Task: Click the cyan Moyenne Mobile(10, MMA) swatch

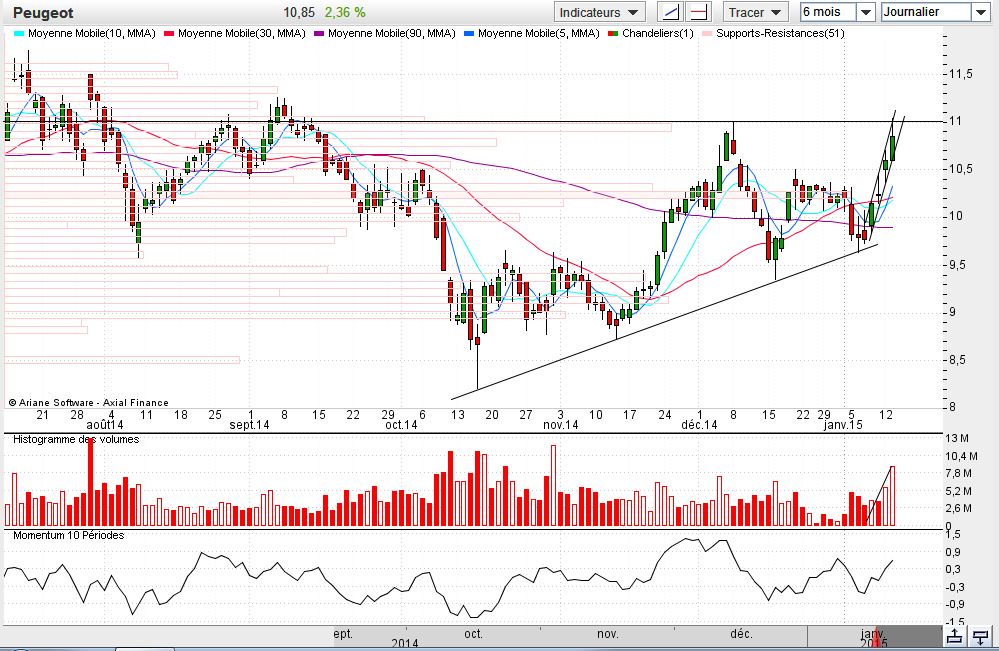Action: (20, 33)
